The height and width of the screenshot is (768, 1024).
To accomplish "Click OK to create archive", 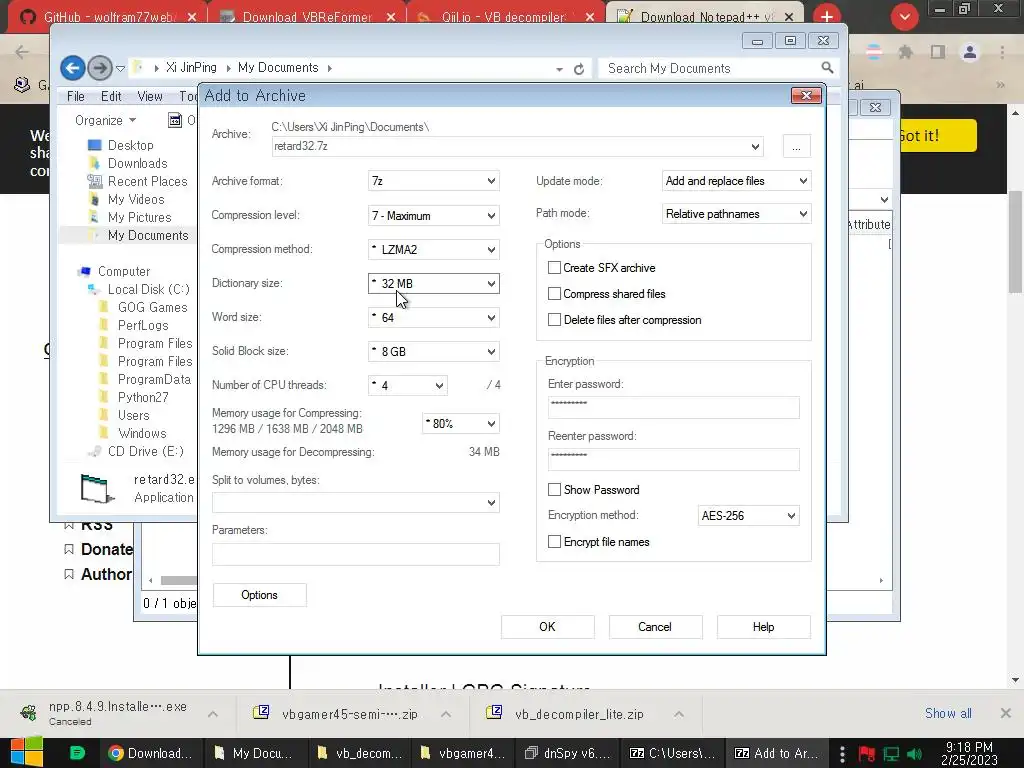I will (x=547, y=627).
